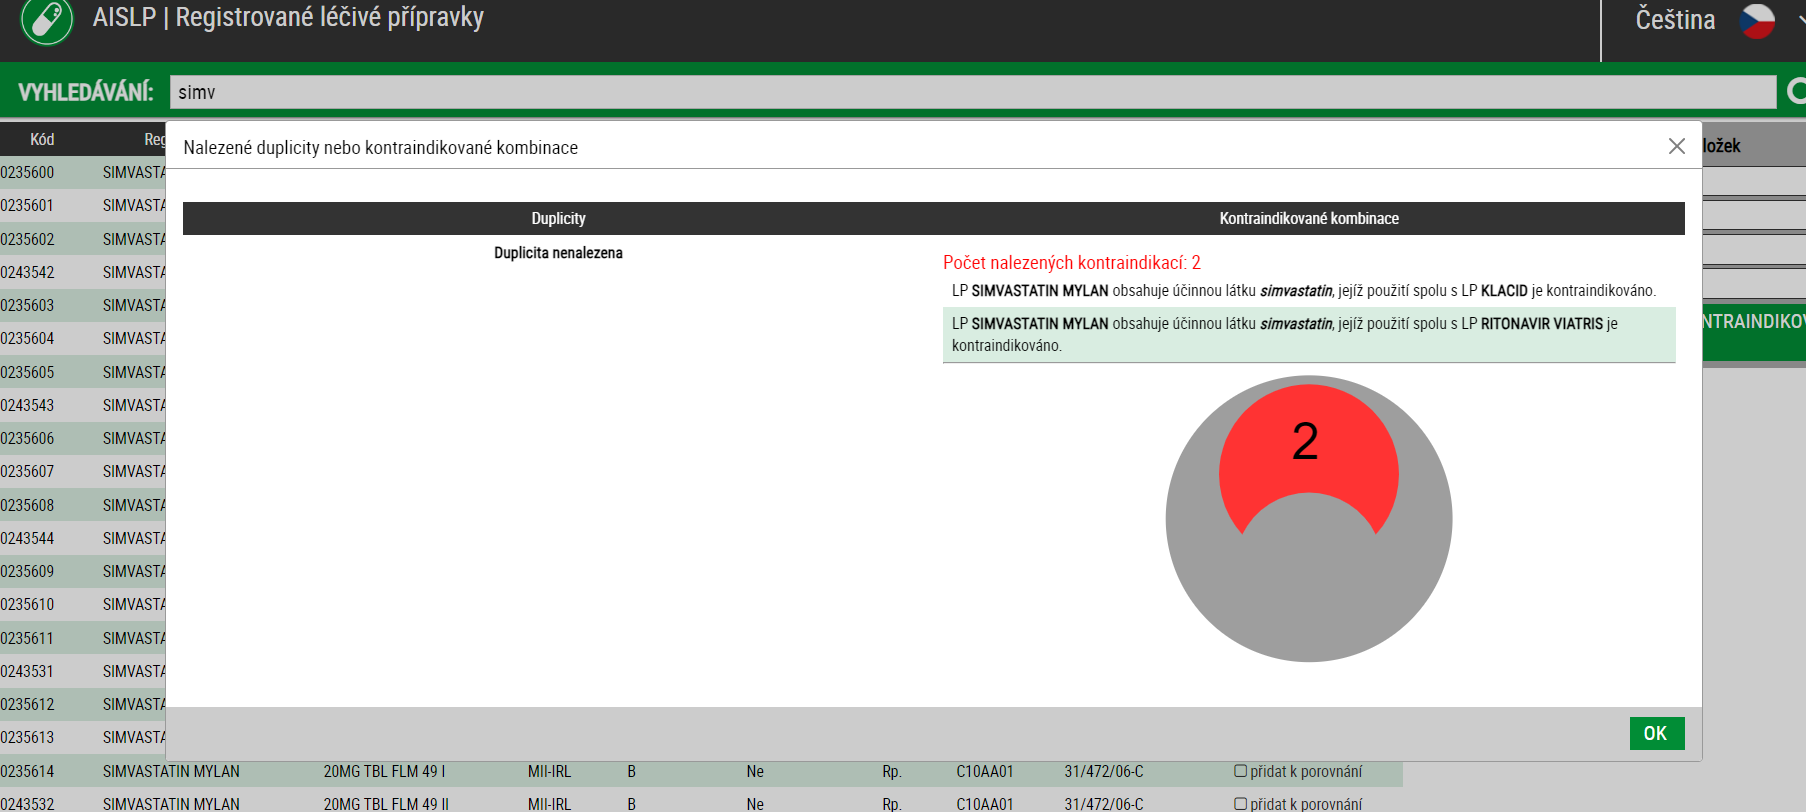Image resolution: width=1806 pixels, height=812 pixels.
Task: Select code 0243531 in the table
Action: [27, 671]
